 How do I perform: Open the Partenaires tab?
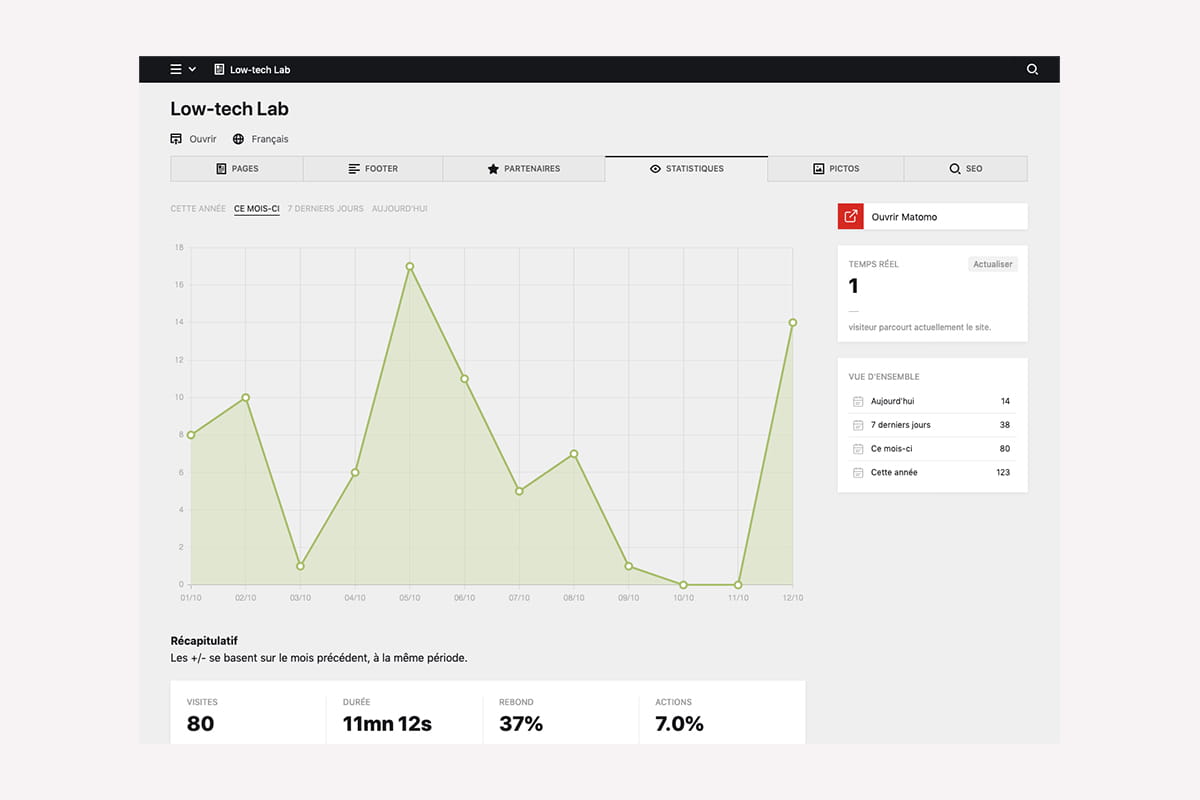pyautogui.click(x=523, y=169)
